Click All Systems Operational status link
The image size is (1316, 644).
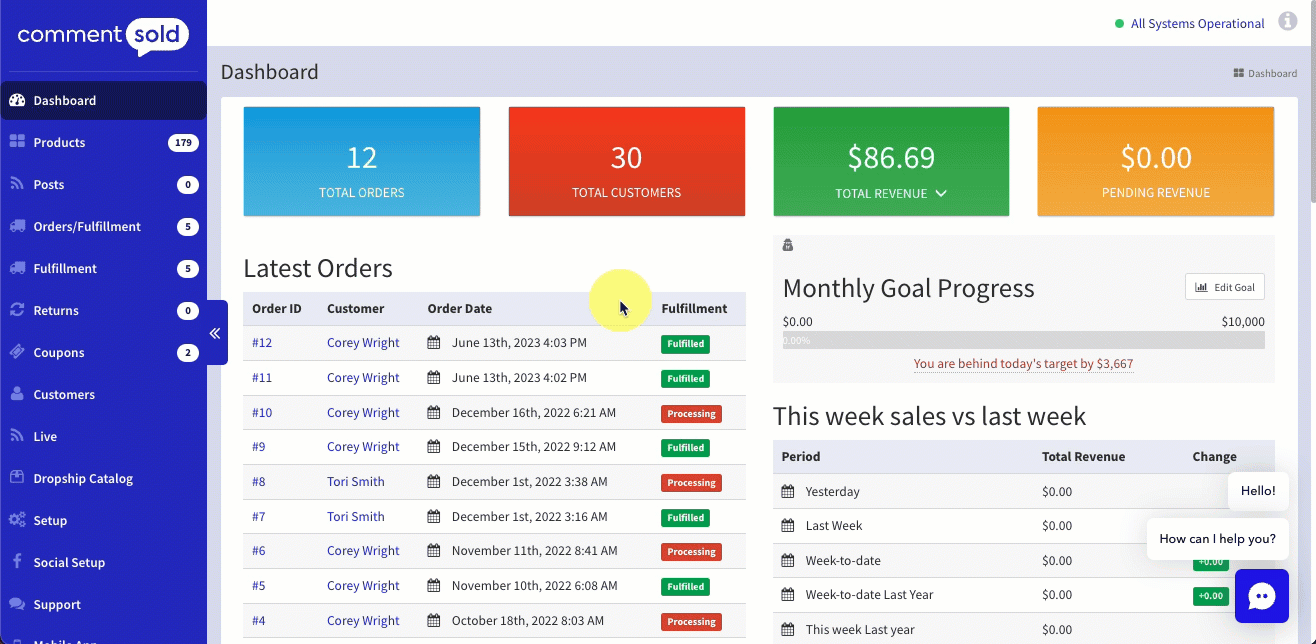(x=1197, y=24)
